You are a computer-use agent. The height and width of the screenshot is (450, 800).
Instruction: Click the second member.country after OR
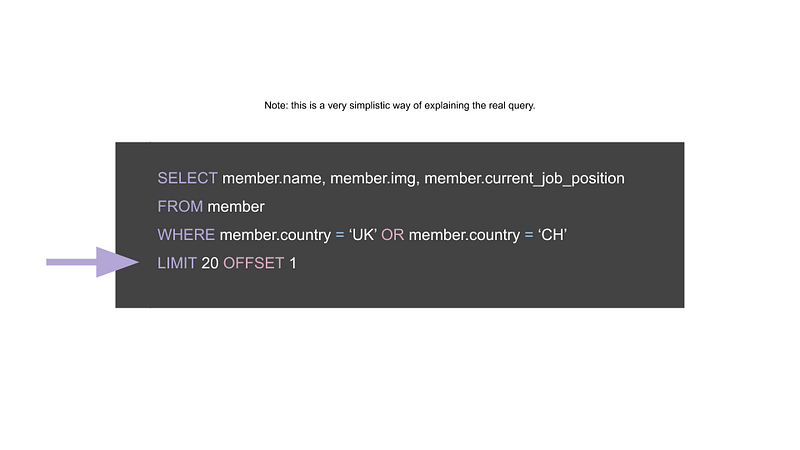pos(464,235)
